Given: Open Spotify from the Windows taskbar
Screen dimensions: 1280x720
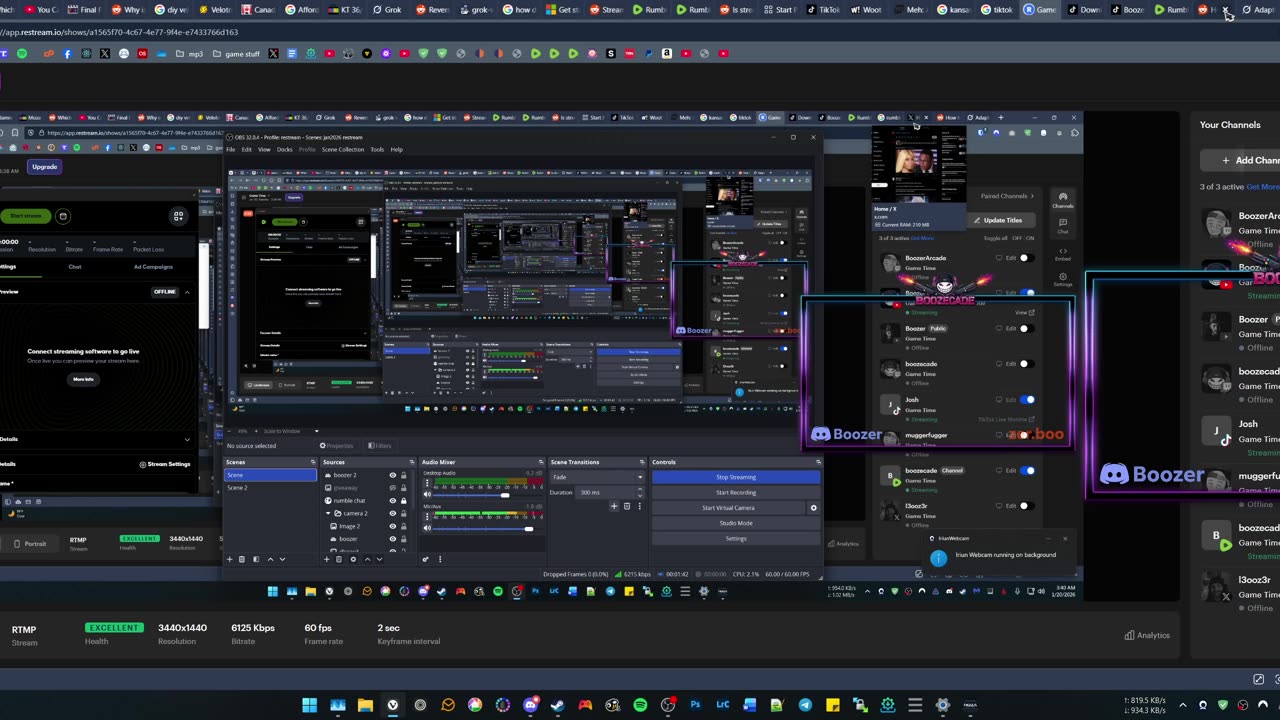Looking at the screenshot, I should pyautogui.click(x=640, y=705).
